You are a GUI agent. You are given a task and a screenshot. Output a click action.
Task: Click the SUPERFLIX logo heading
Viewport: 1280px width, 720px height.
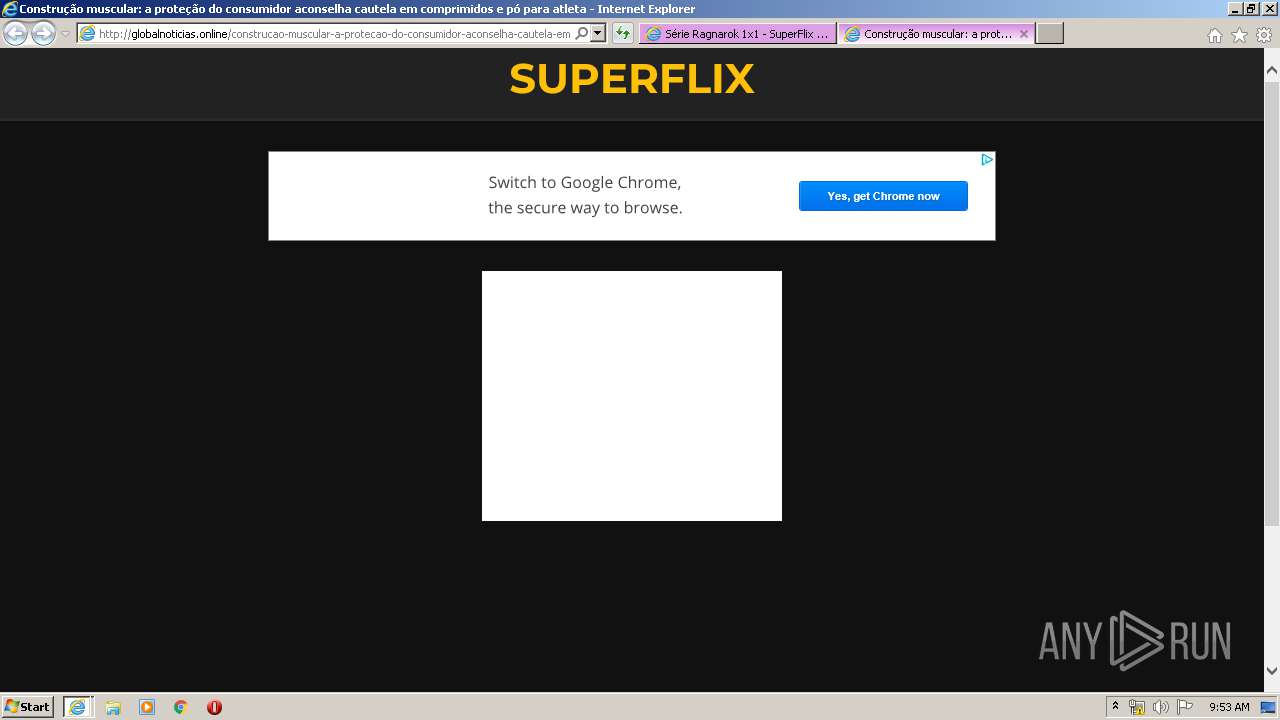click(631, 79)
